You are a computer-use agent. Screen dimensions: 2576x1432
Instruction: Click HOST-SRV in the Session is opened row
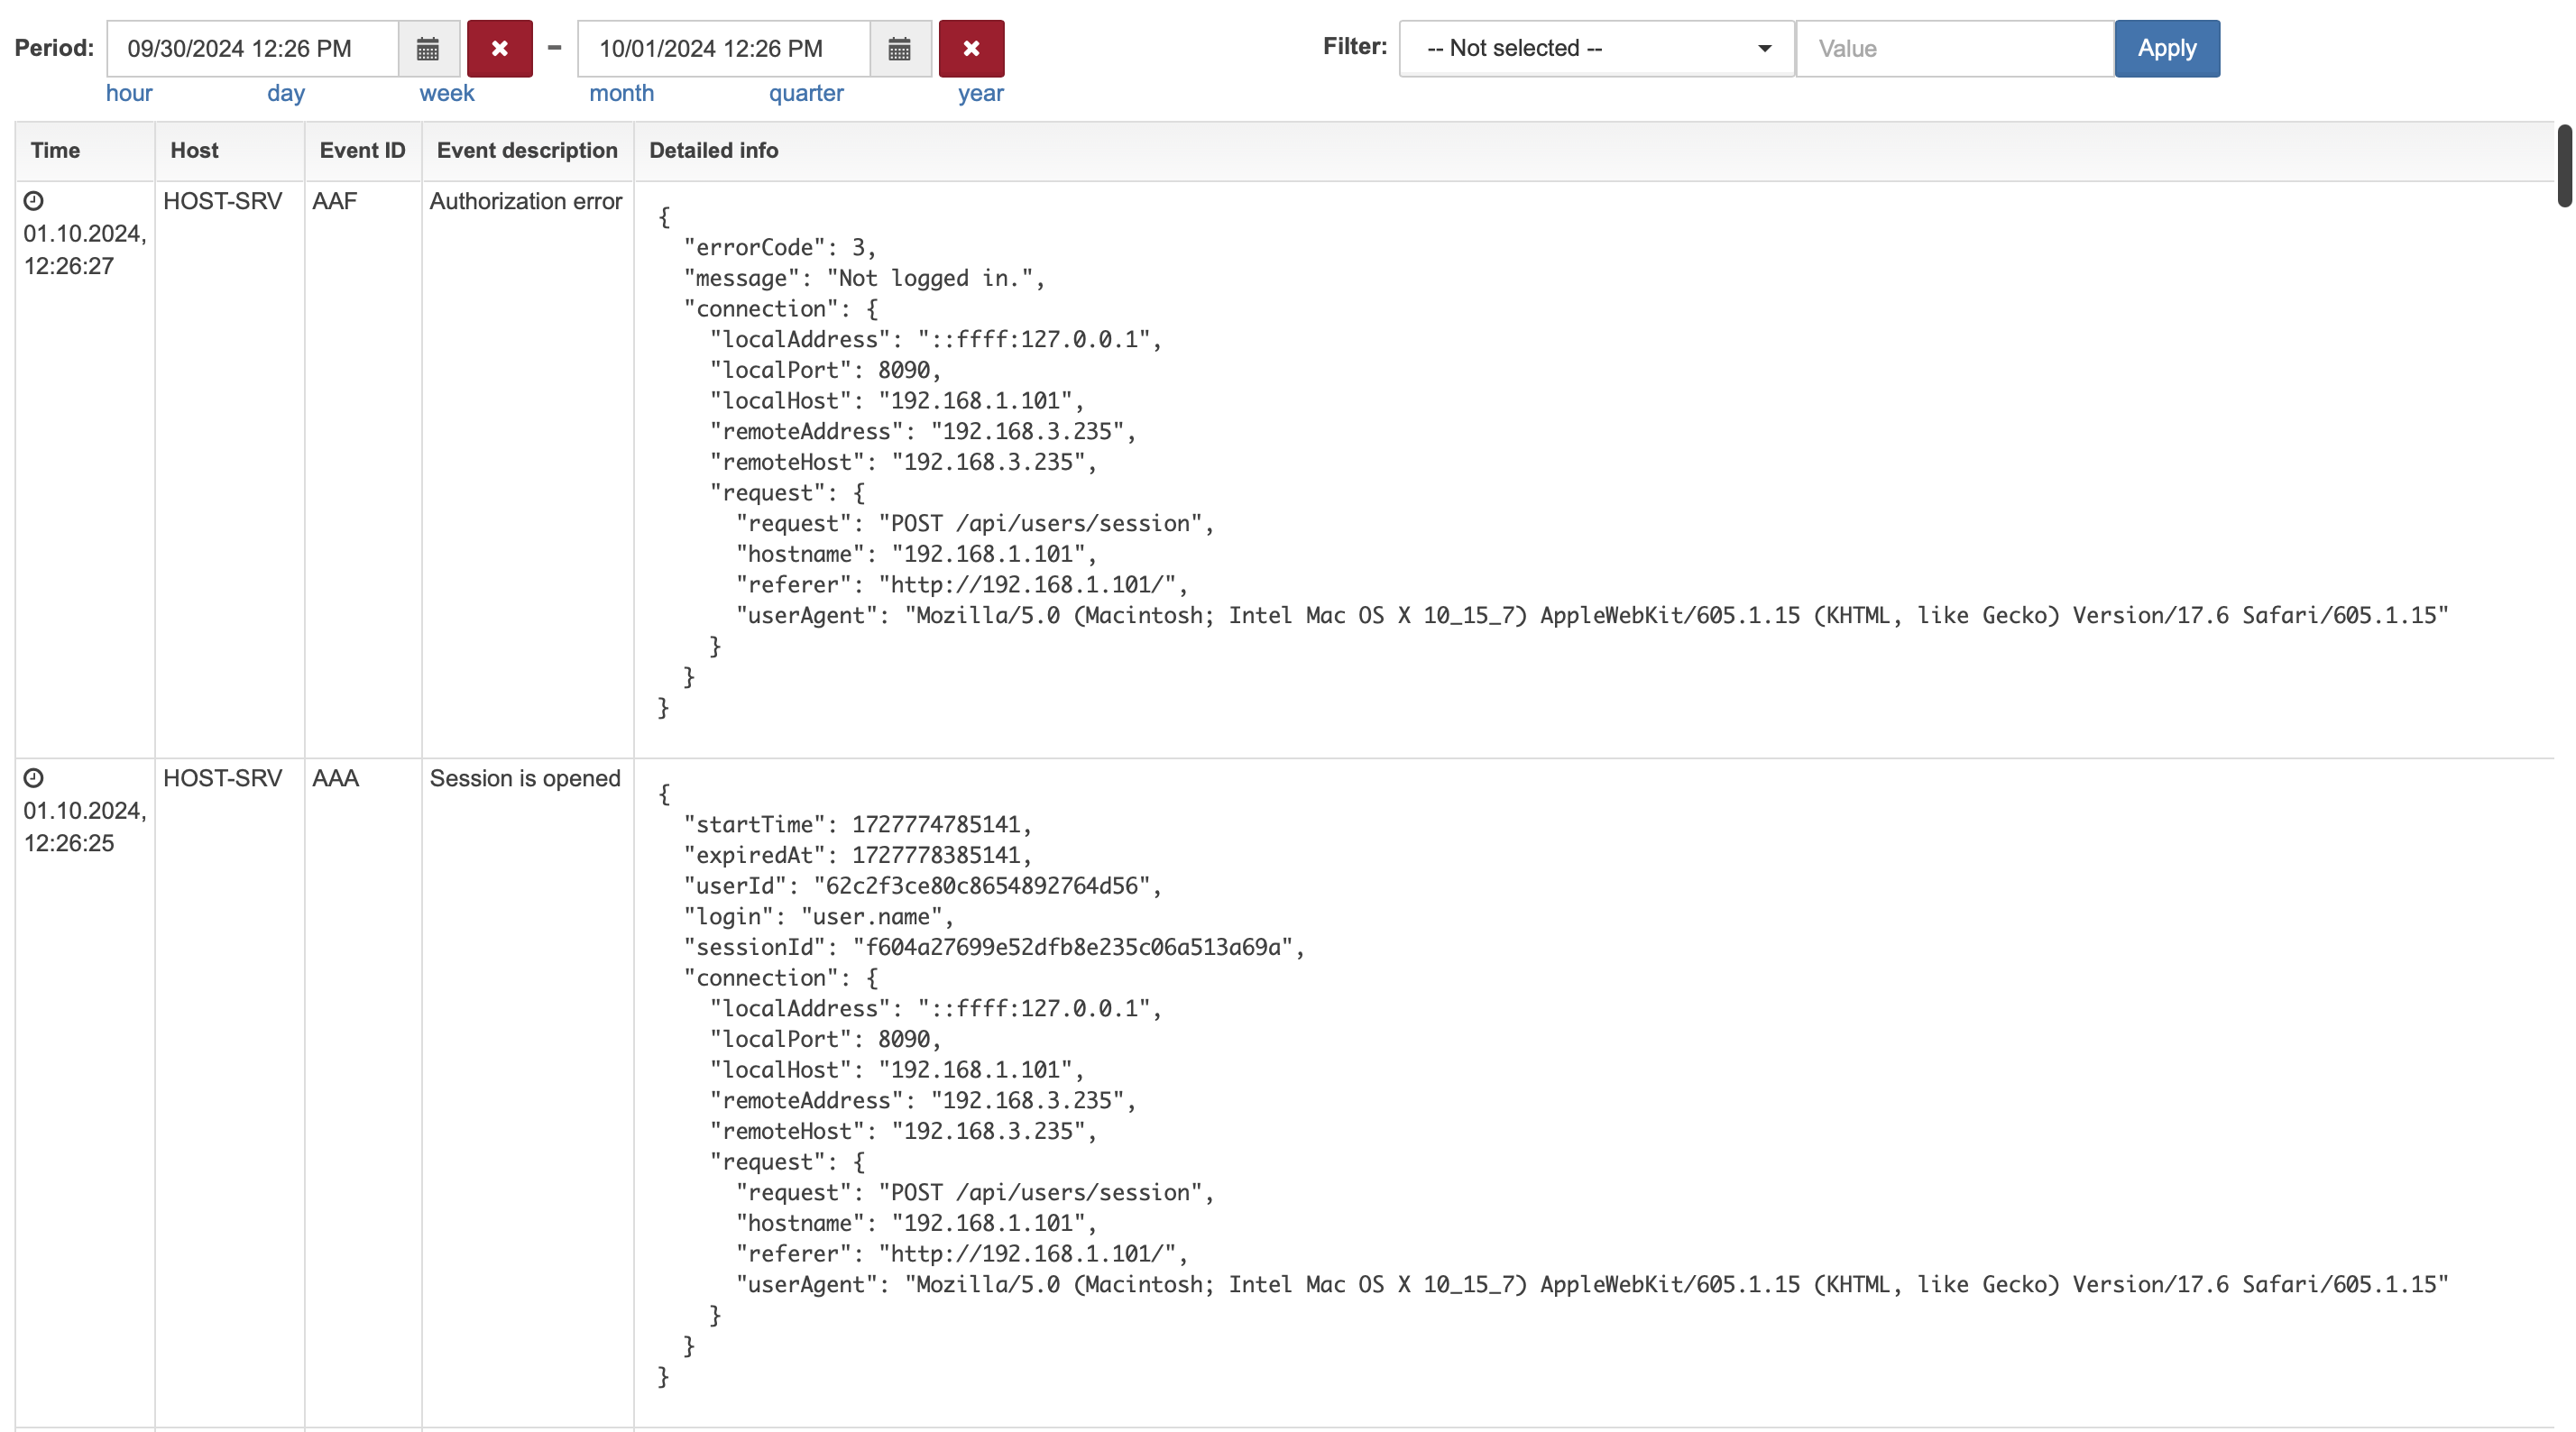pos(223,778)
